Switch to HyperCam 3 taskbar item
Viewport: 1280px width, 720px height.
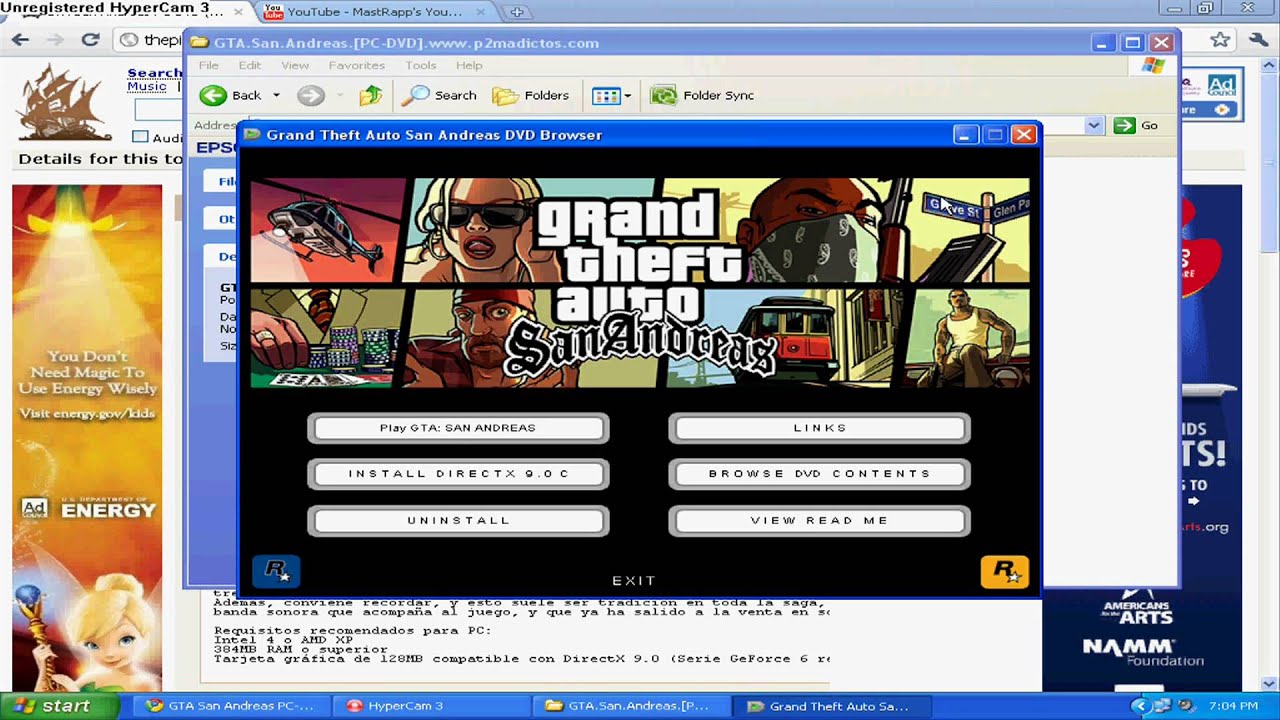[430, 706]
